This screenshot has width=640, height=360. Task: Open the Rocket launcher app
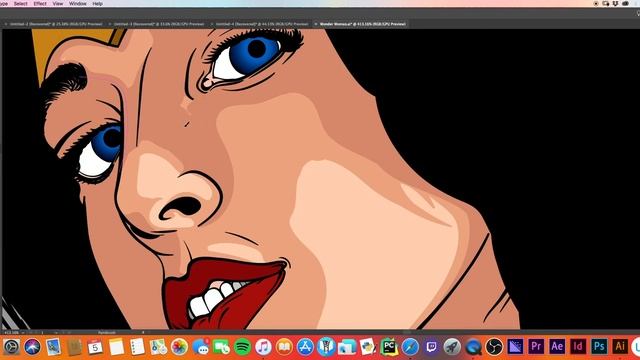point(452,347)
